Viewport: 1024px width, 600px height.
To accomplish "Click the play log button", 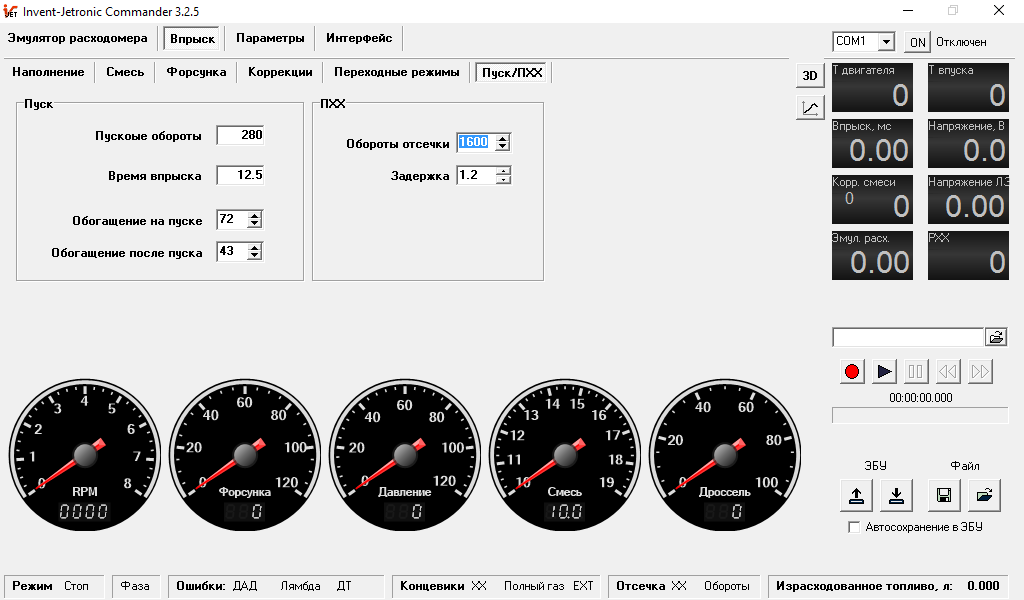I will tap(884, 371).
